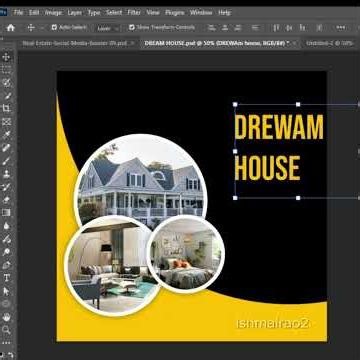Open the Filter menu
The width and height of the screenshot is (360, 360).
pyautogui.click(x=134, y=13)
